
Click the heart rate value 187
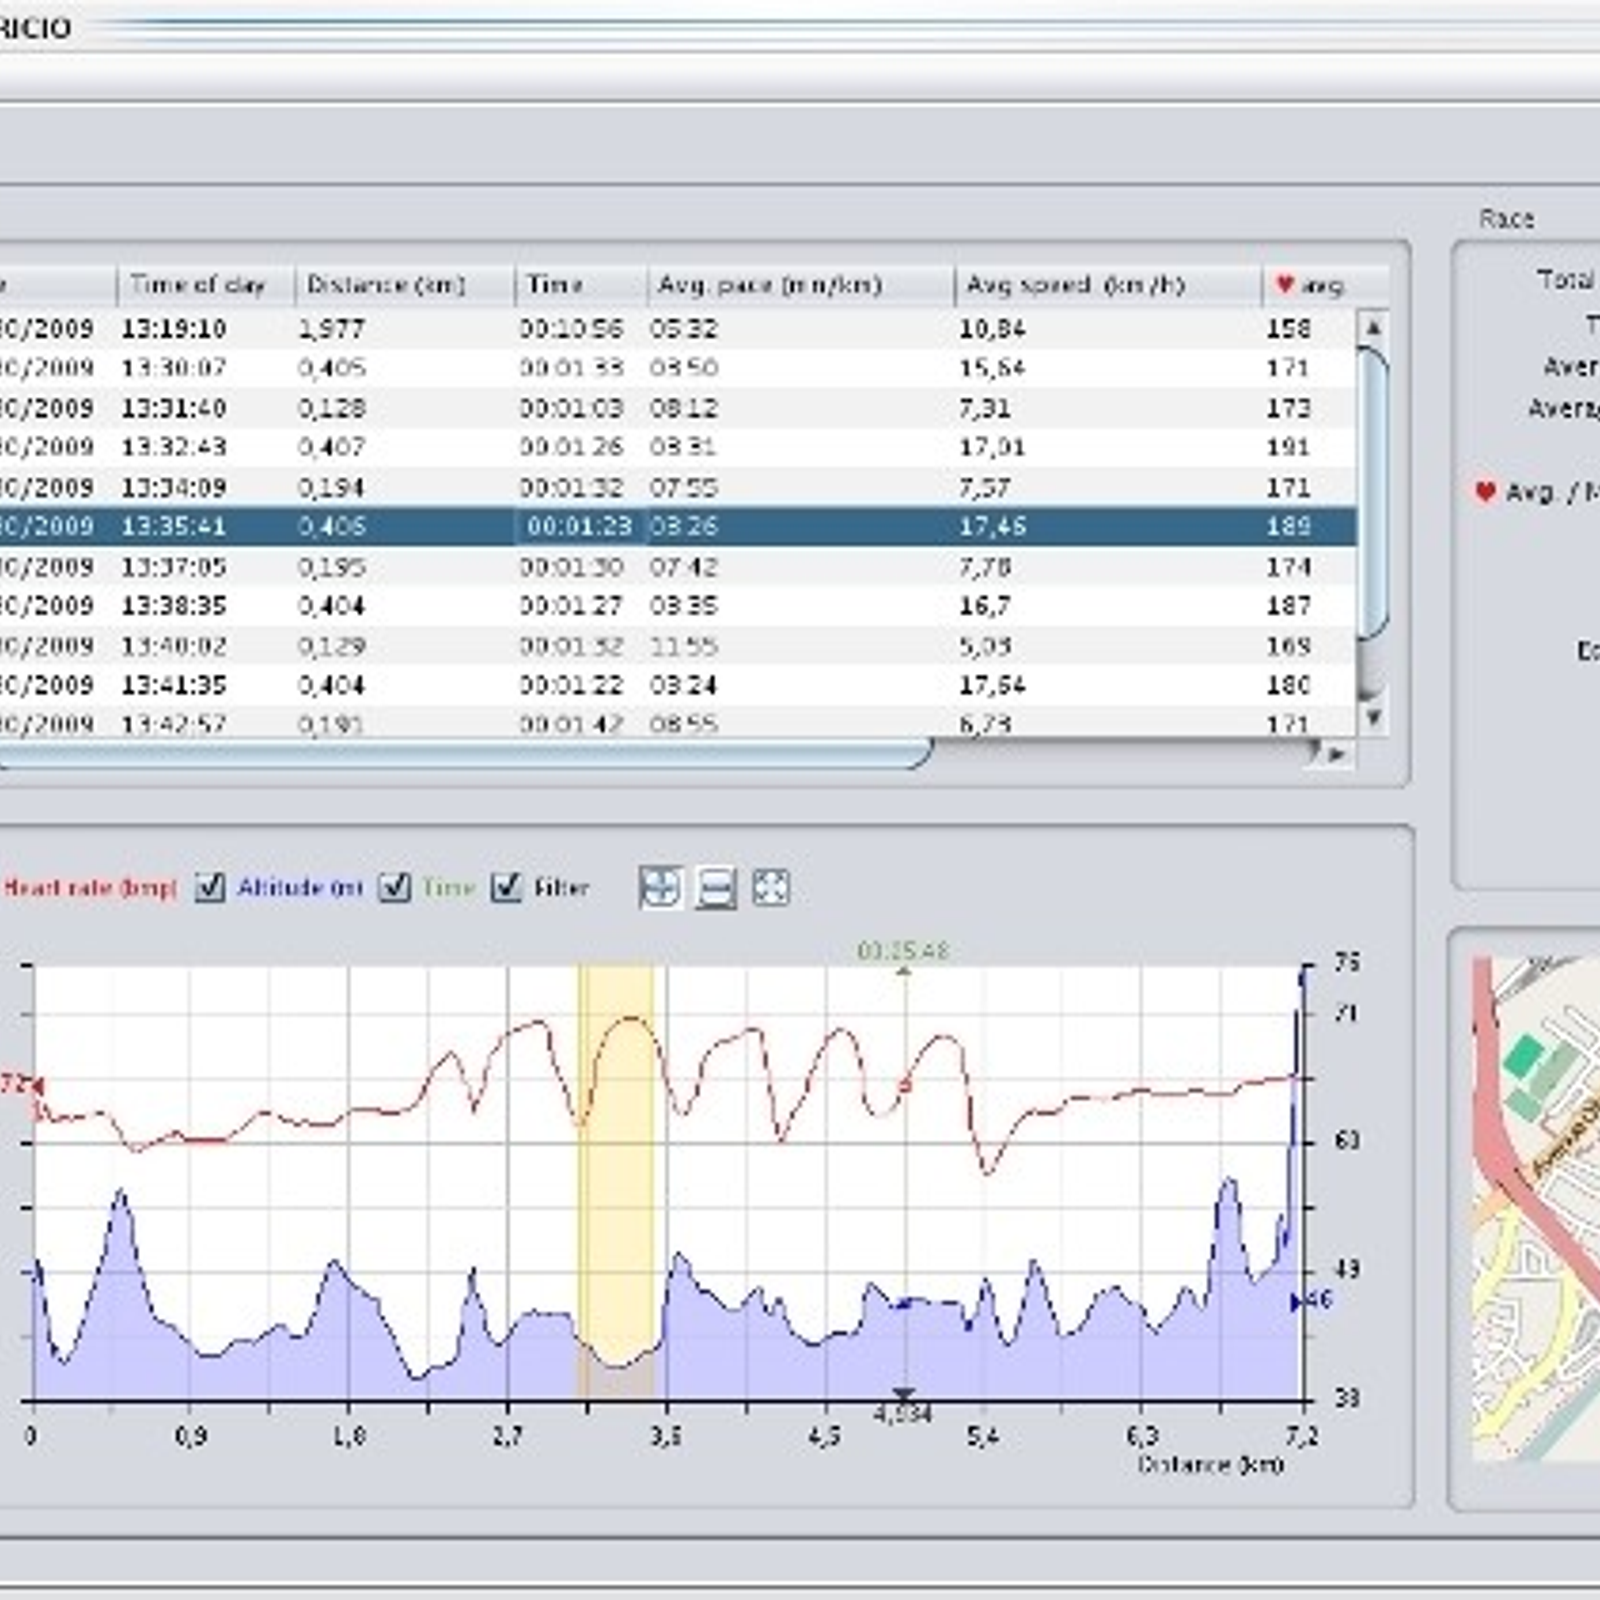[1288, 606]
